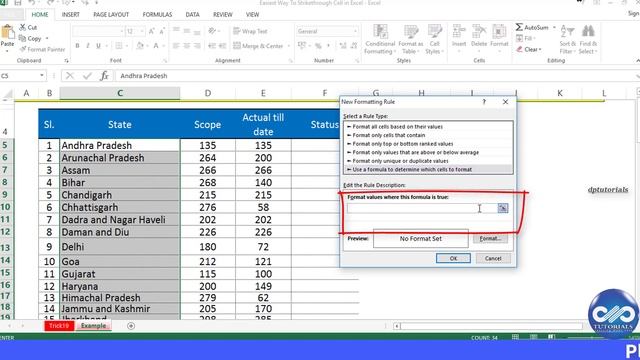Select the Example sheet tab
The width and height of the screenshot is (640, 360).
93,326
